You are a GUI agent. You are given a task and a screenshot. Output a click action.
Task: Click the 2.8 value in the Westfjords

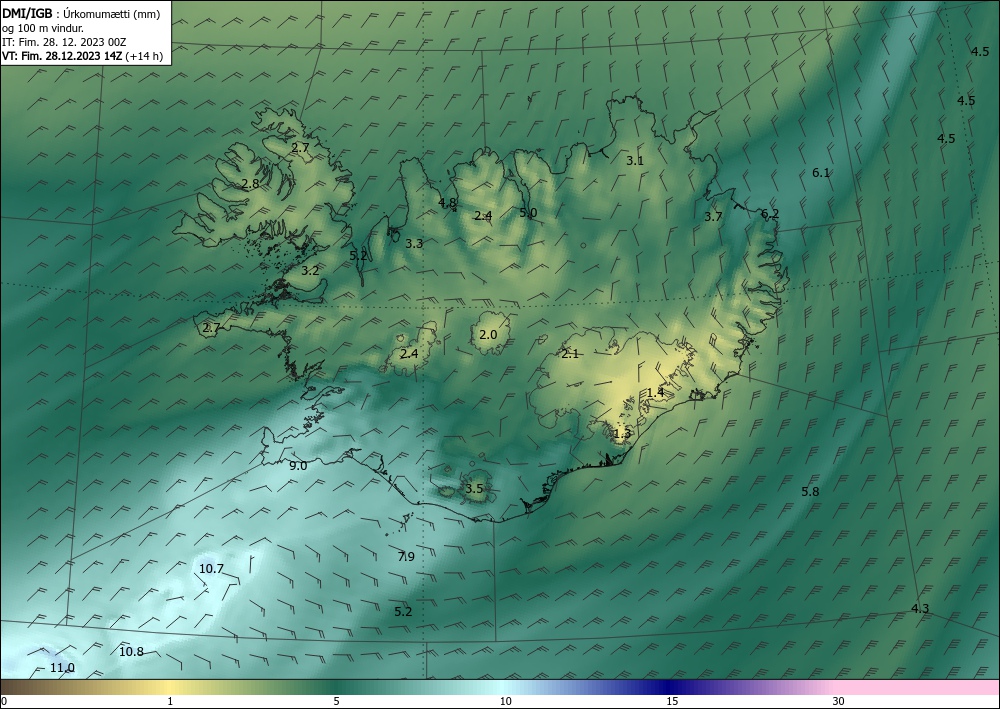[x=251, y=184]
